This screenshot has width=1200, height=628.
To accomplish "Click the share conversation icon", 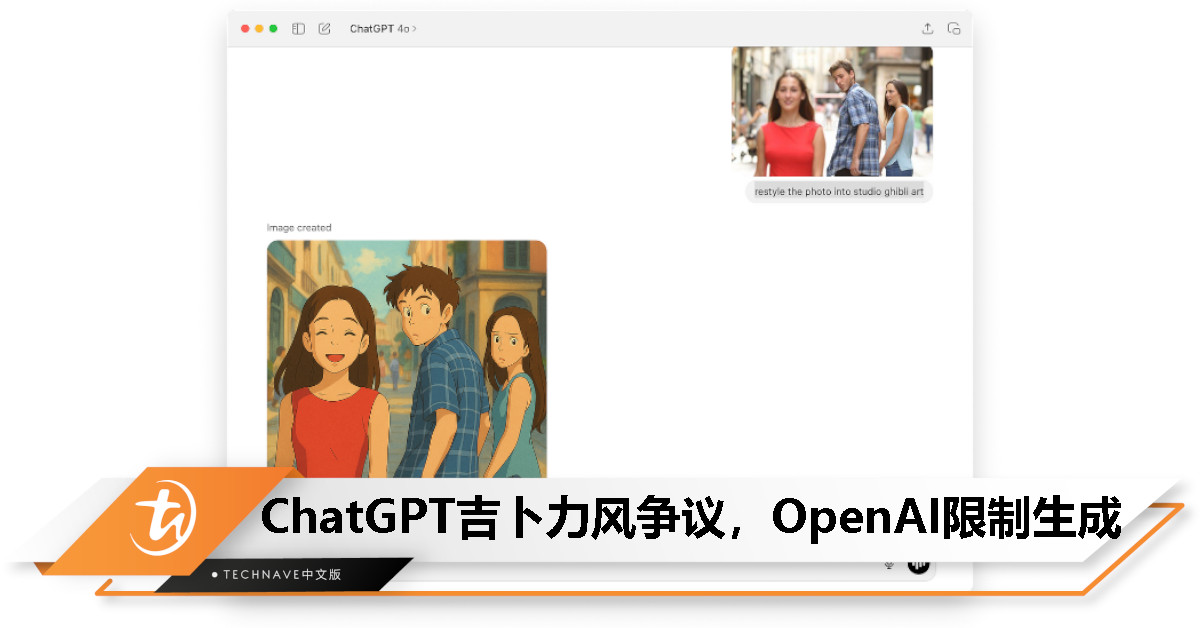I will (x=927, y=29).
